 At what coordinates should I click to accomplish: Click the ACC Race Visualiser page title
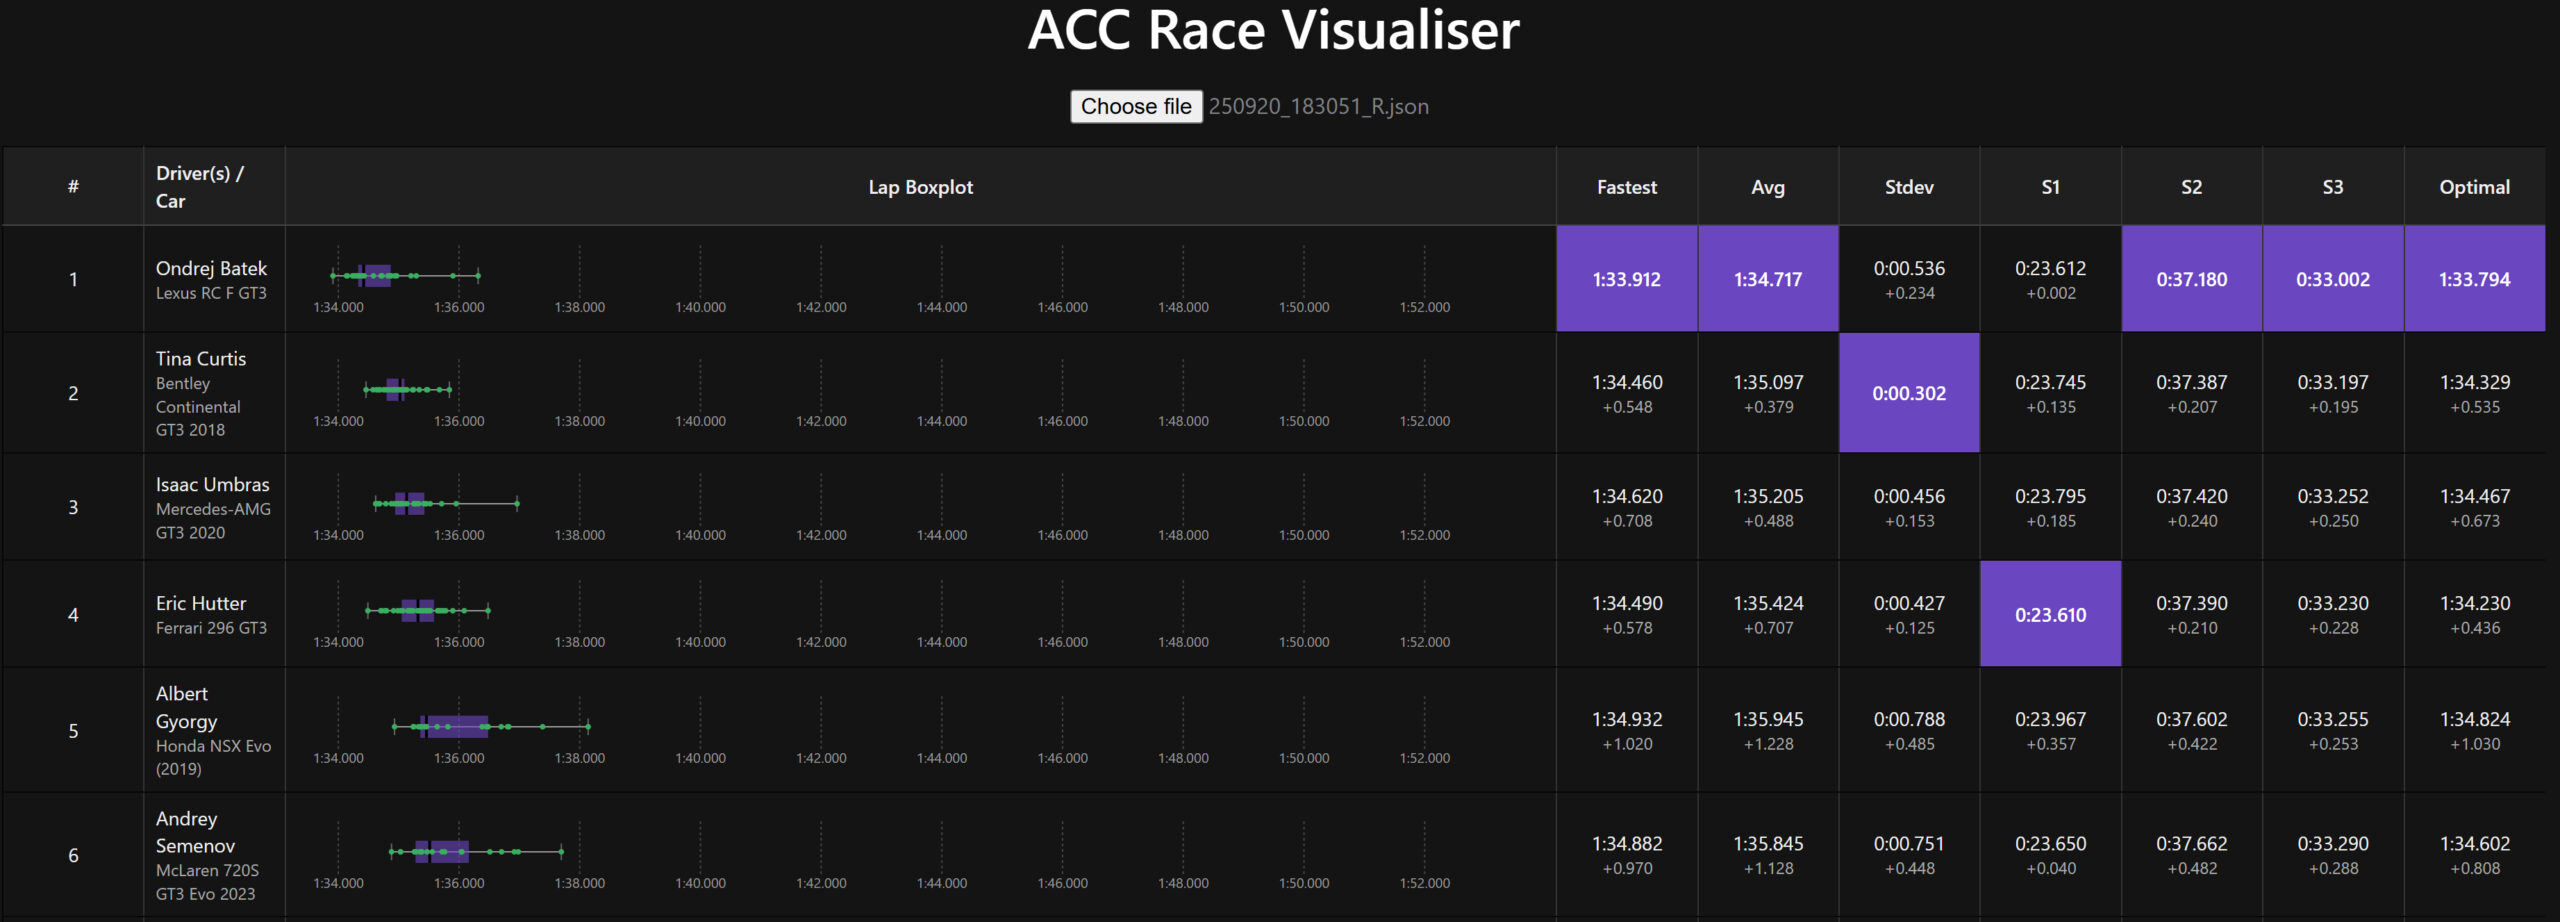pyautogui.click(x=1273, y=30)
